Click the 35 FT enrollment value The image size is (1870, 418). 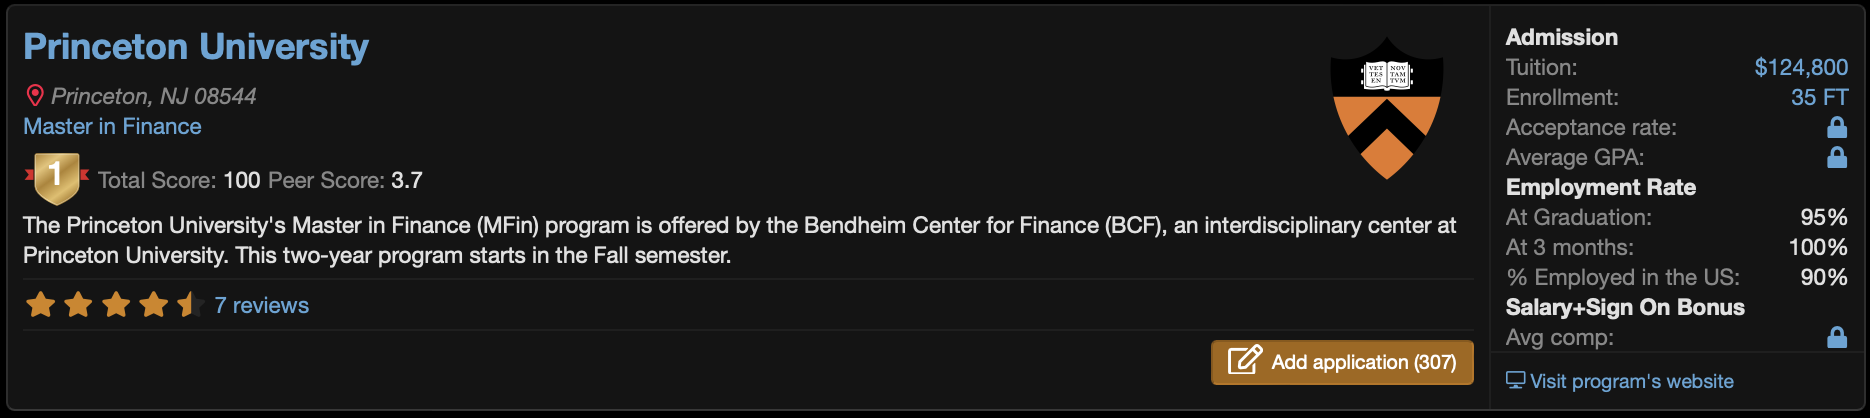coord(1819,97)
